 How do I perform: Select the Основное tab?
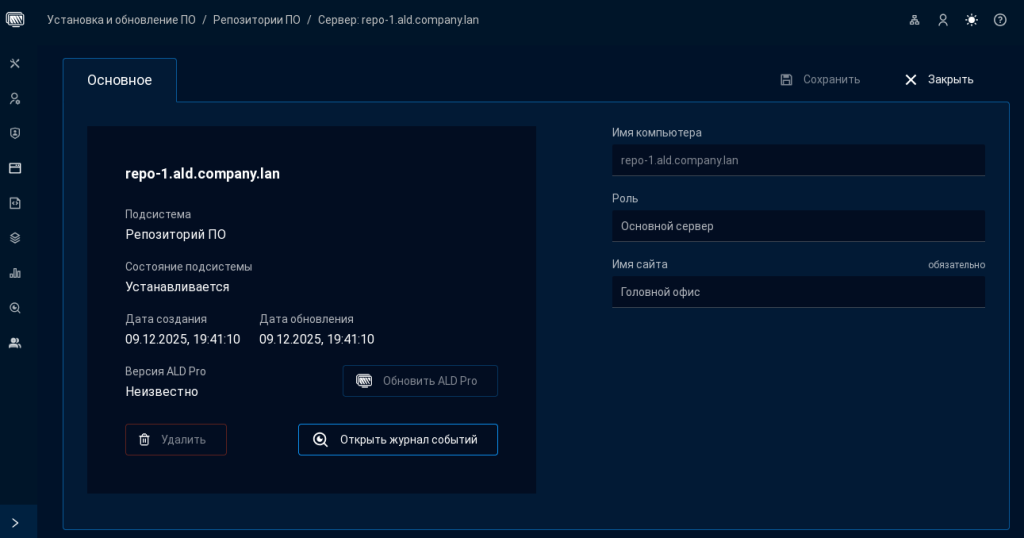(120, 80)
